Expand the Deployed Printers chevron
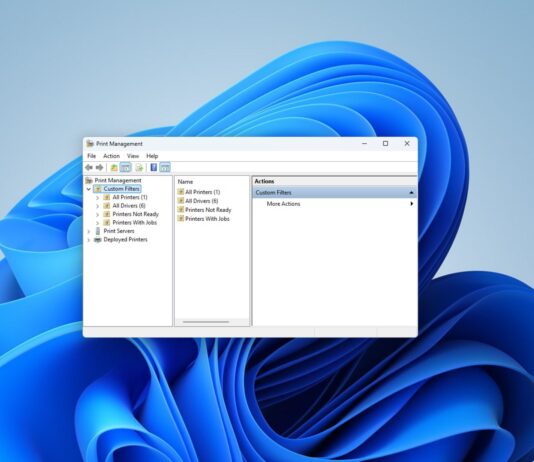The height and width of the screenshot is (462, 534). point(89,240)
